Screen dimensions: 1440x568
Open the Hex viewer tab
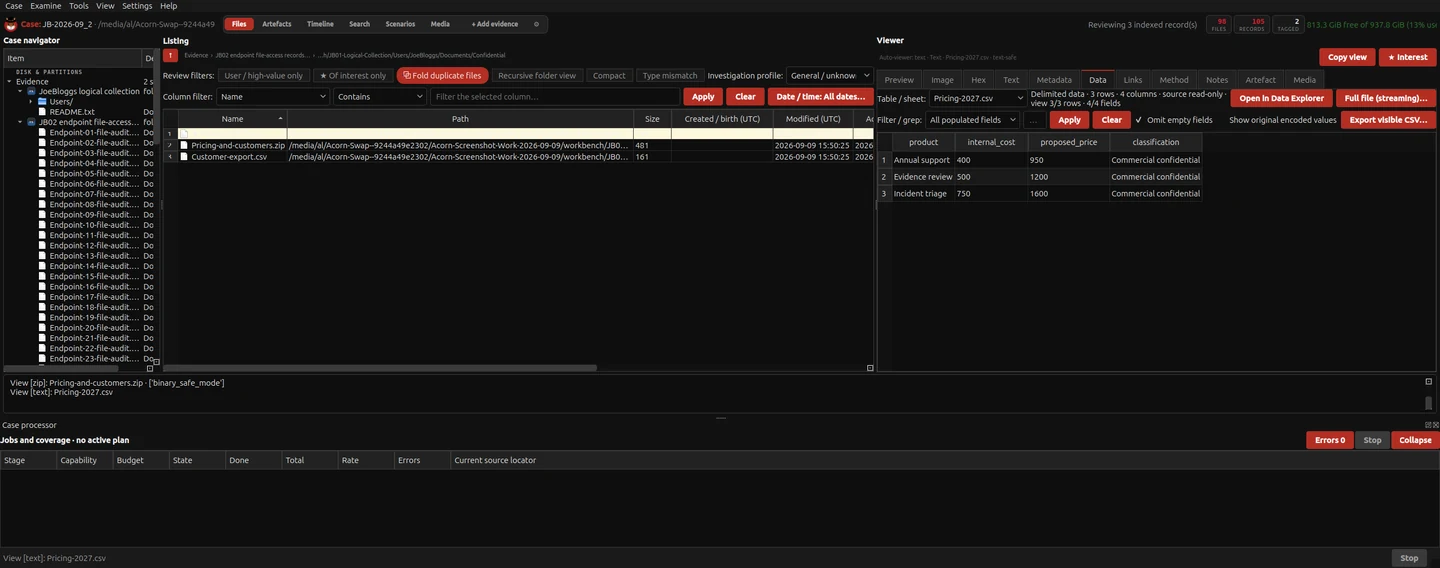click(x=978, y=80)
